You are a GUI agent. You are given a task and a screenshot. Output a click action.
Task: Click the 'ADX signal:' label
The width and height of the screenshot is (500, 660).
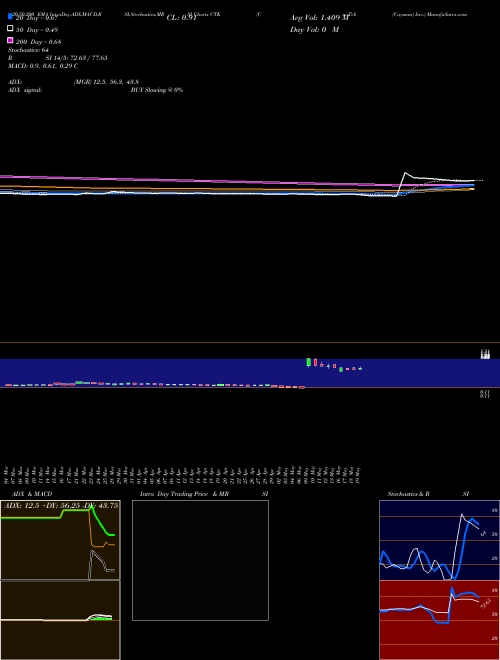tap(25, 90)
